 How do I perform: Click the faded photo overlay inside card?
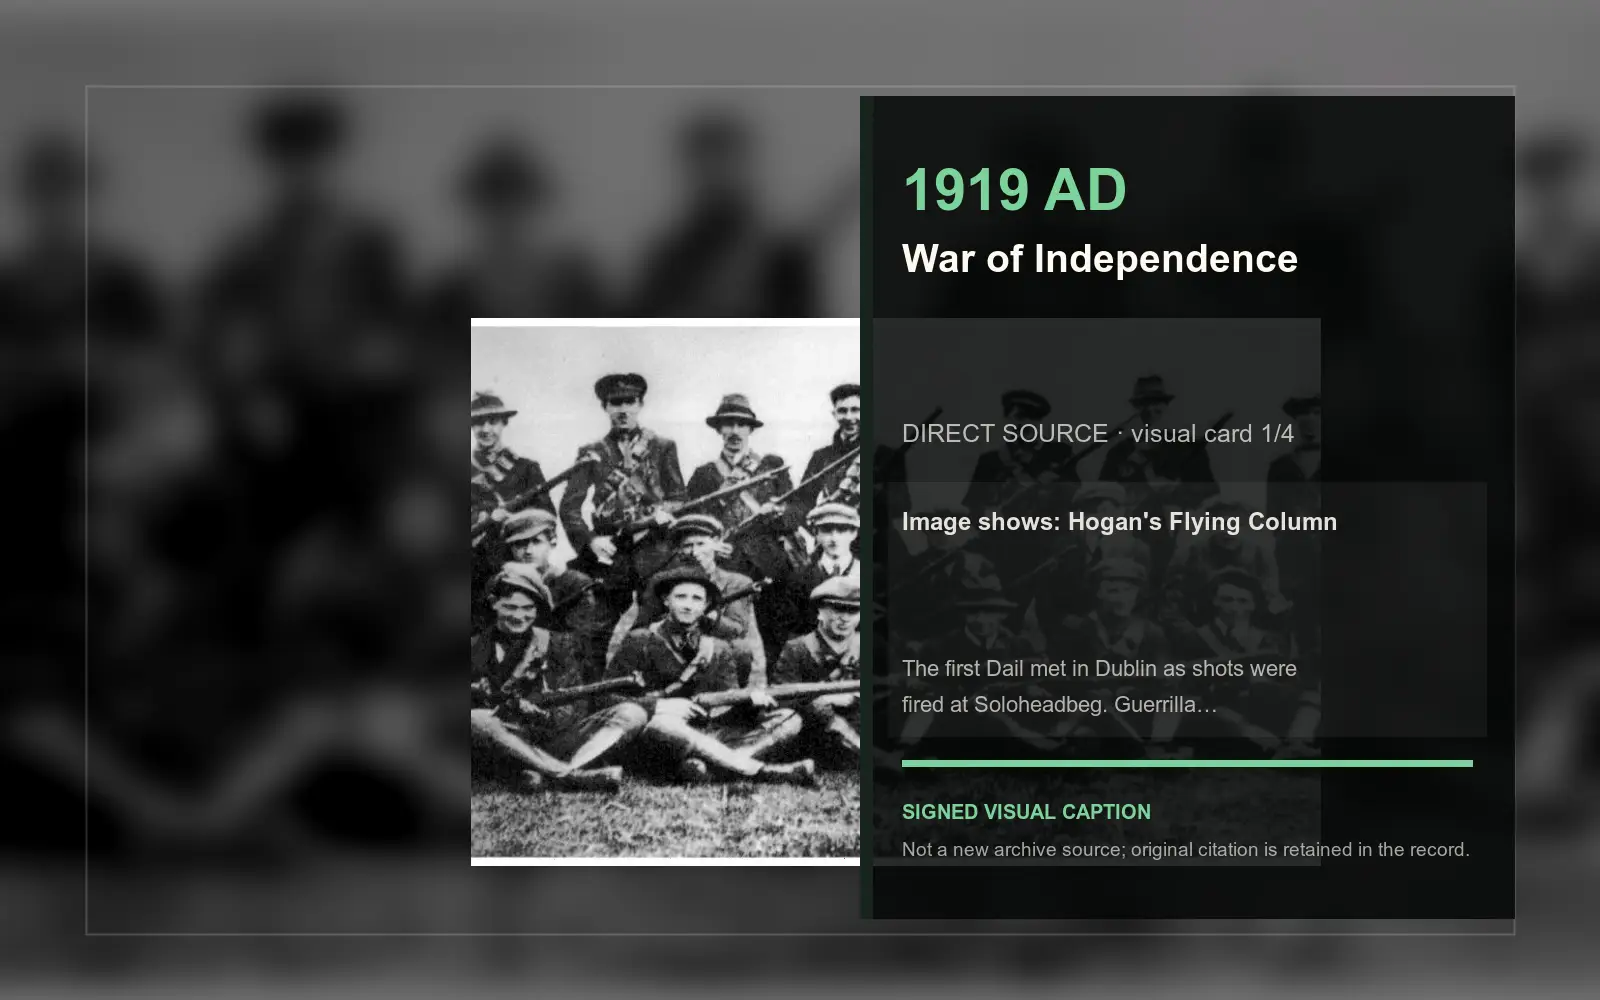[1096, 592]
